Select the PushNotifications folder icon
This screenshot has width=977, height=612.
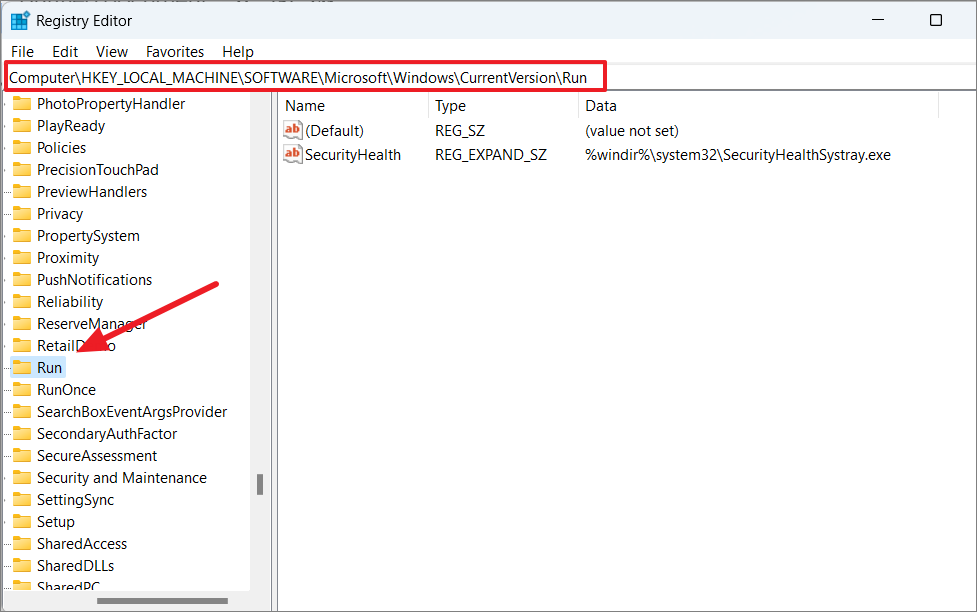(22, 280)
